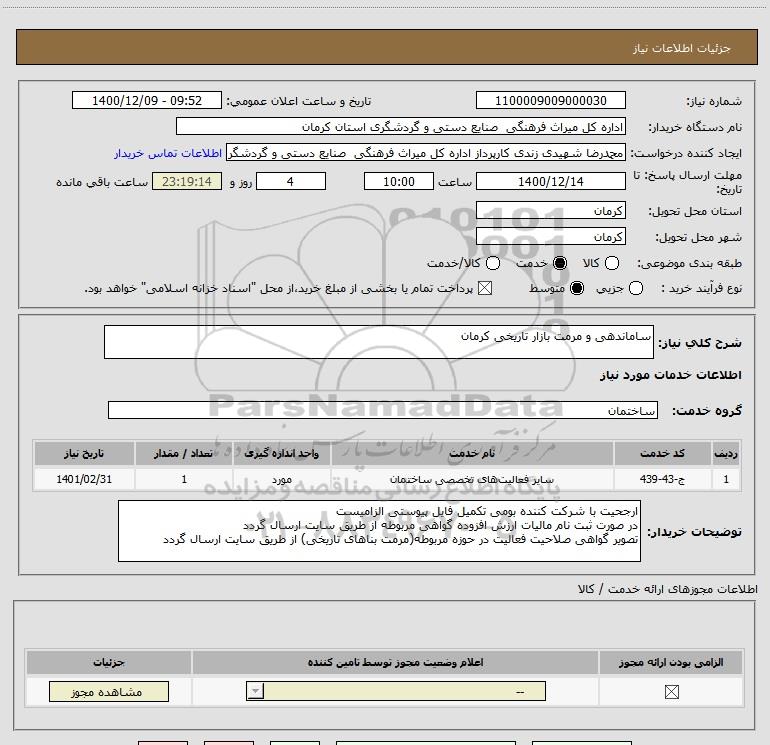Click the request creator name field
This screenshot has width=770, height=745.
(x=426, y=153)
